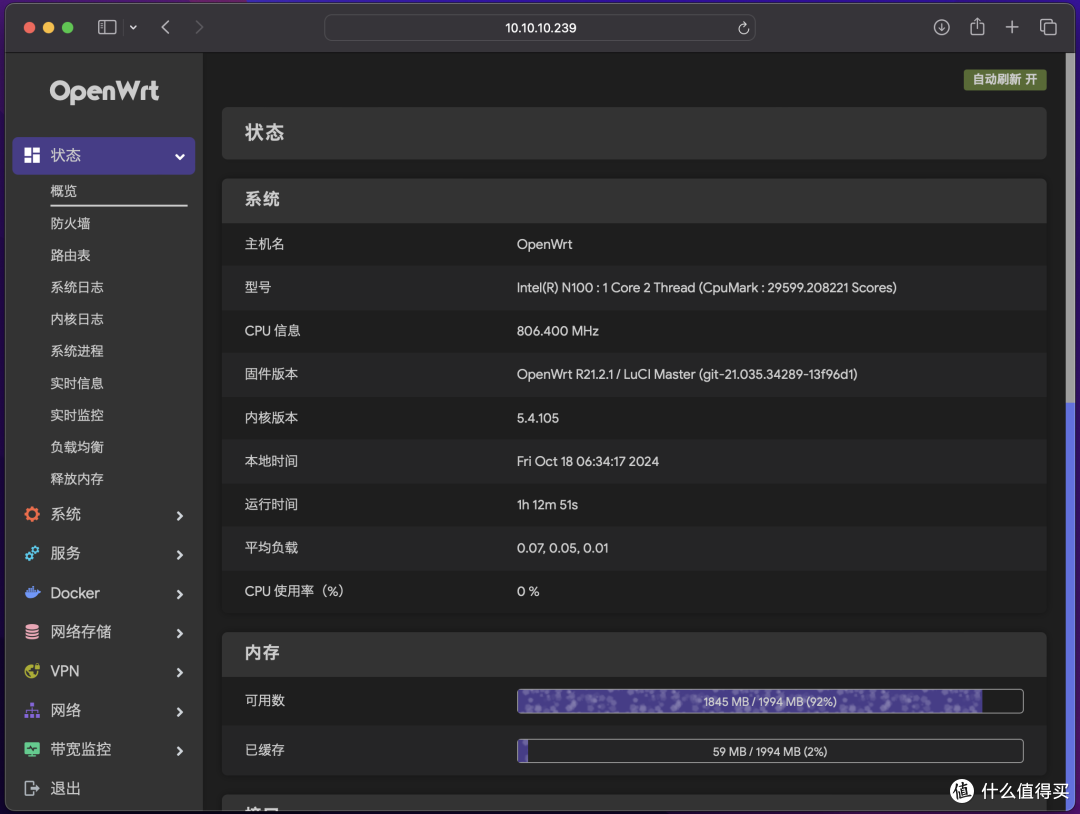
Task: Open 系统日志 in the sidebar
Action: point(76,287)
